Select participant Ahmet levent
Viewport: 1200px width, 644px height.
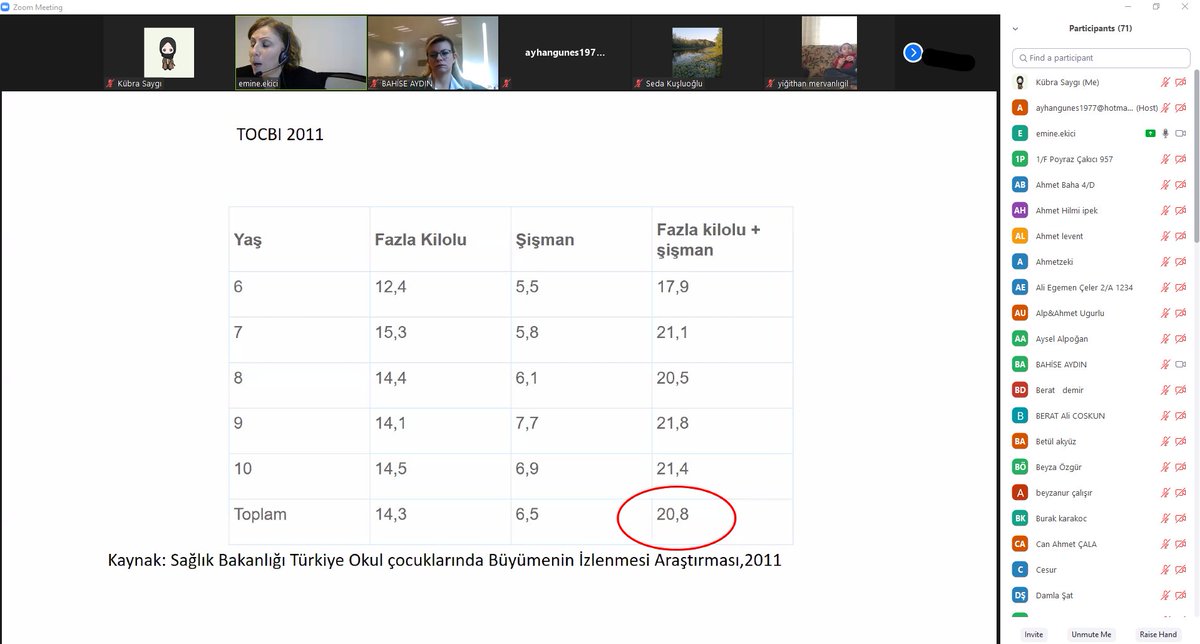pos(1100,236)
